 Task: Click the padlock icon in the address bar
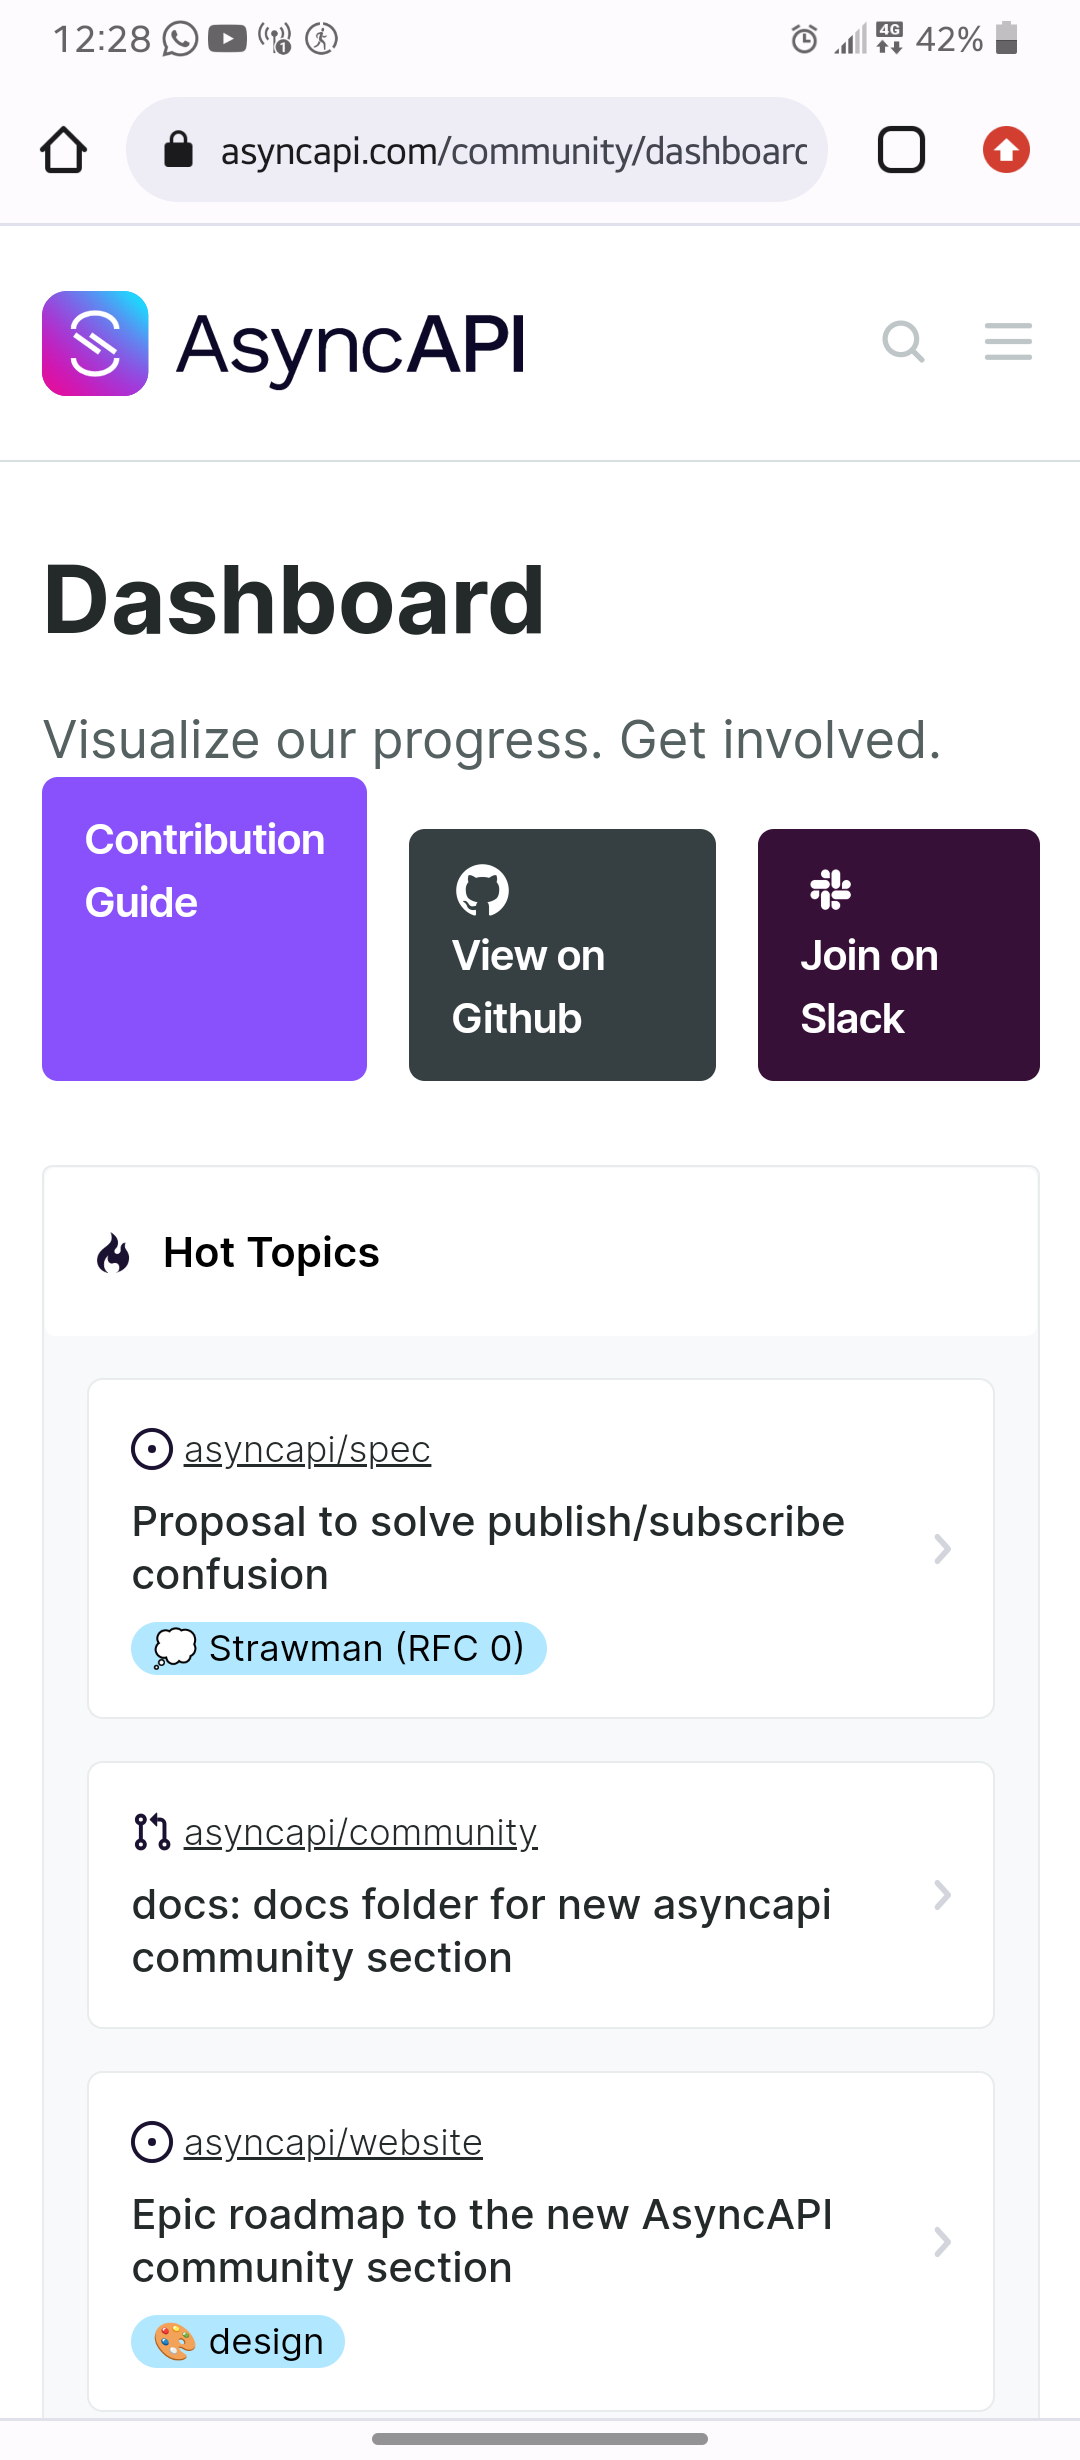click(178, 149)
